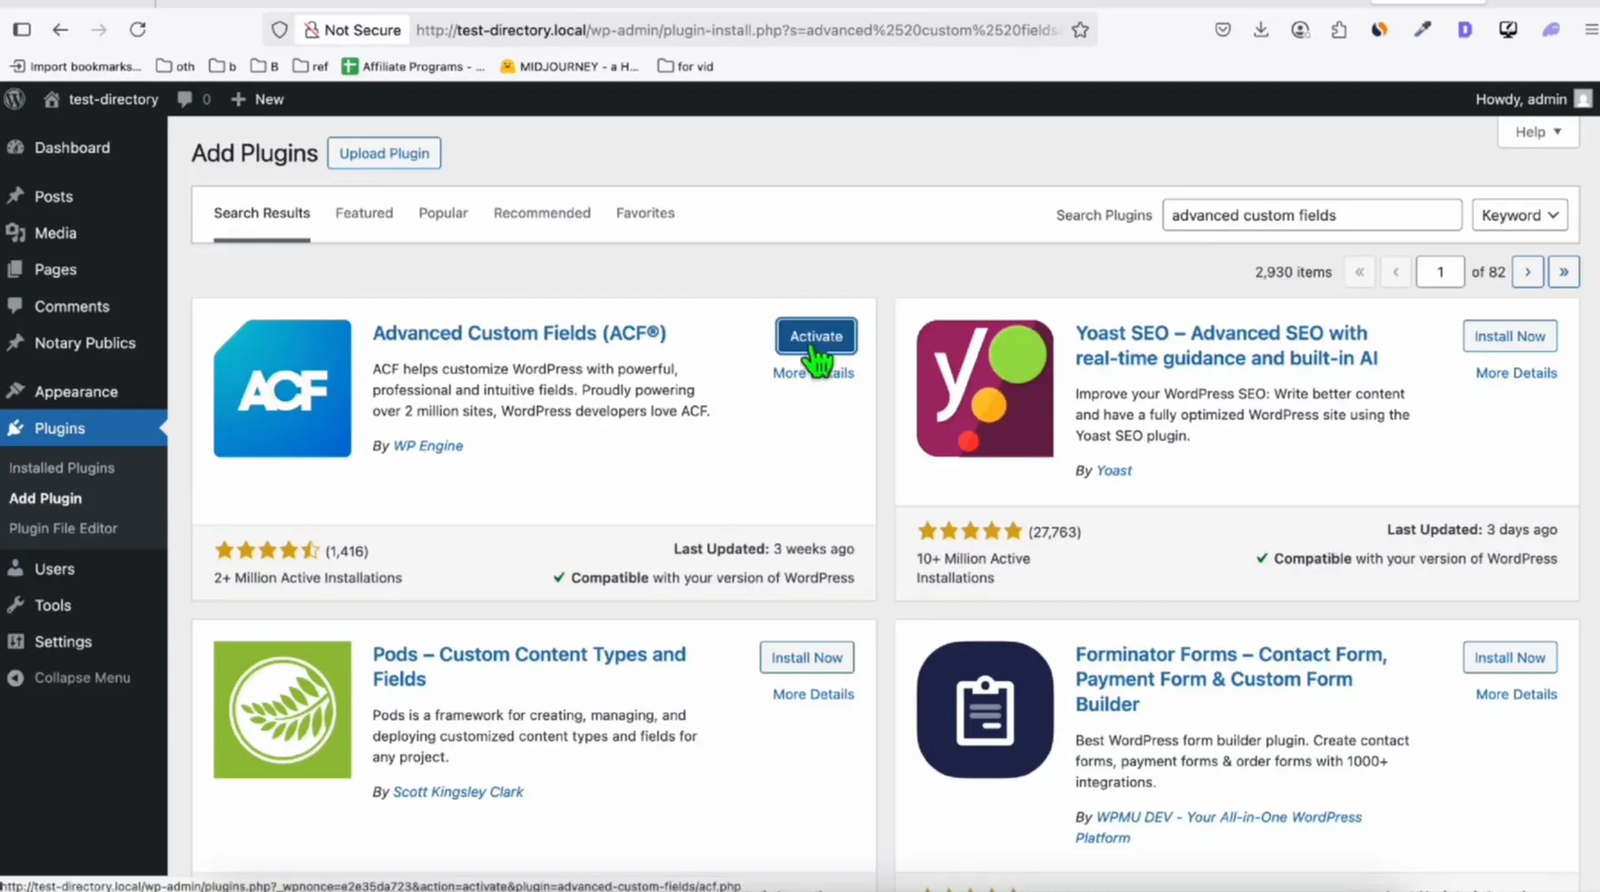This screenshot has width=1600, height=892.
Task: Reload the page with refresh icon
Action: 138,30
